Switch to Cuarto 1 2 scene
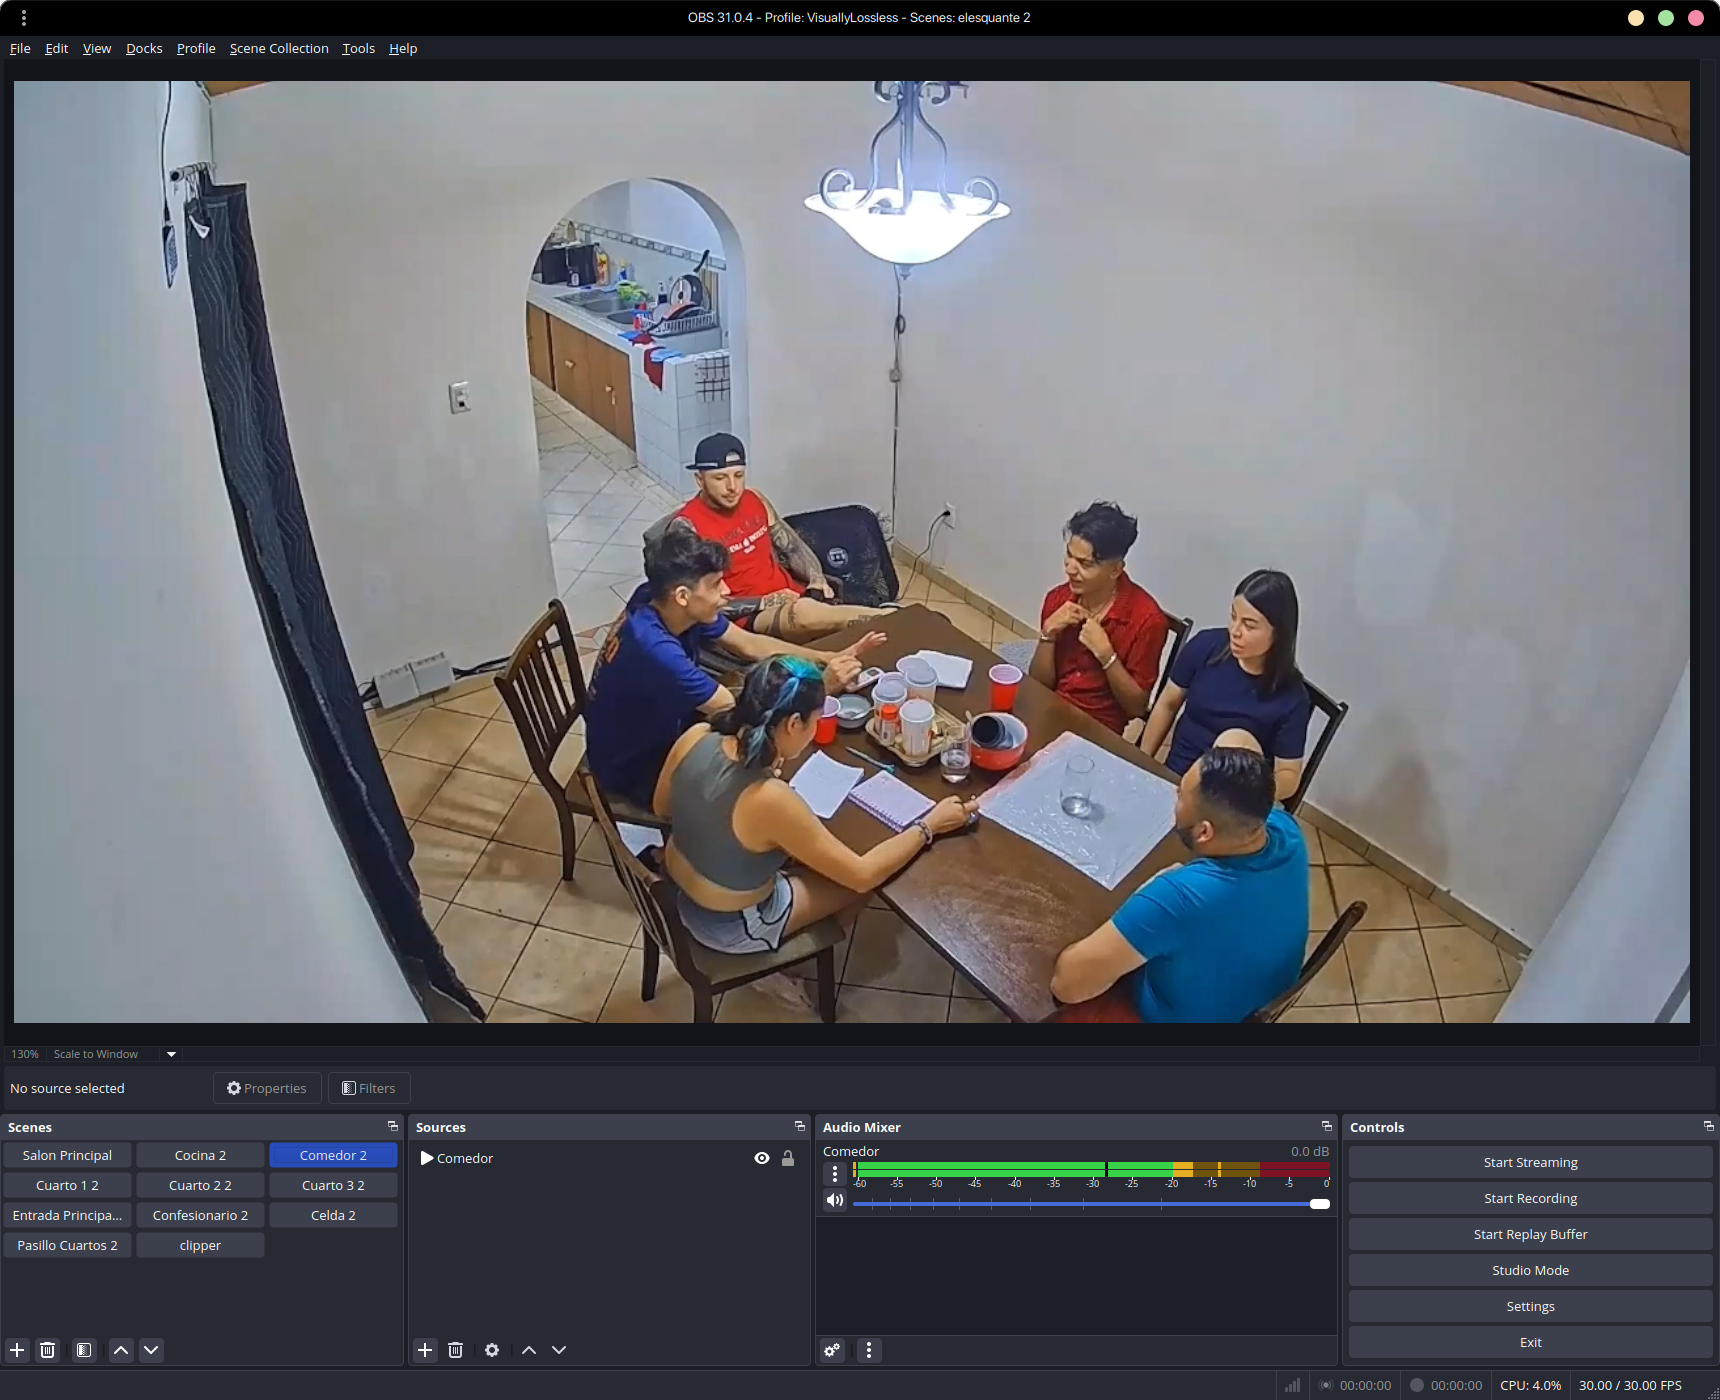Screen dimensions: 1720x1400 [x=67, y=1185]
